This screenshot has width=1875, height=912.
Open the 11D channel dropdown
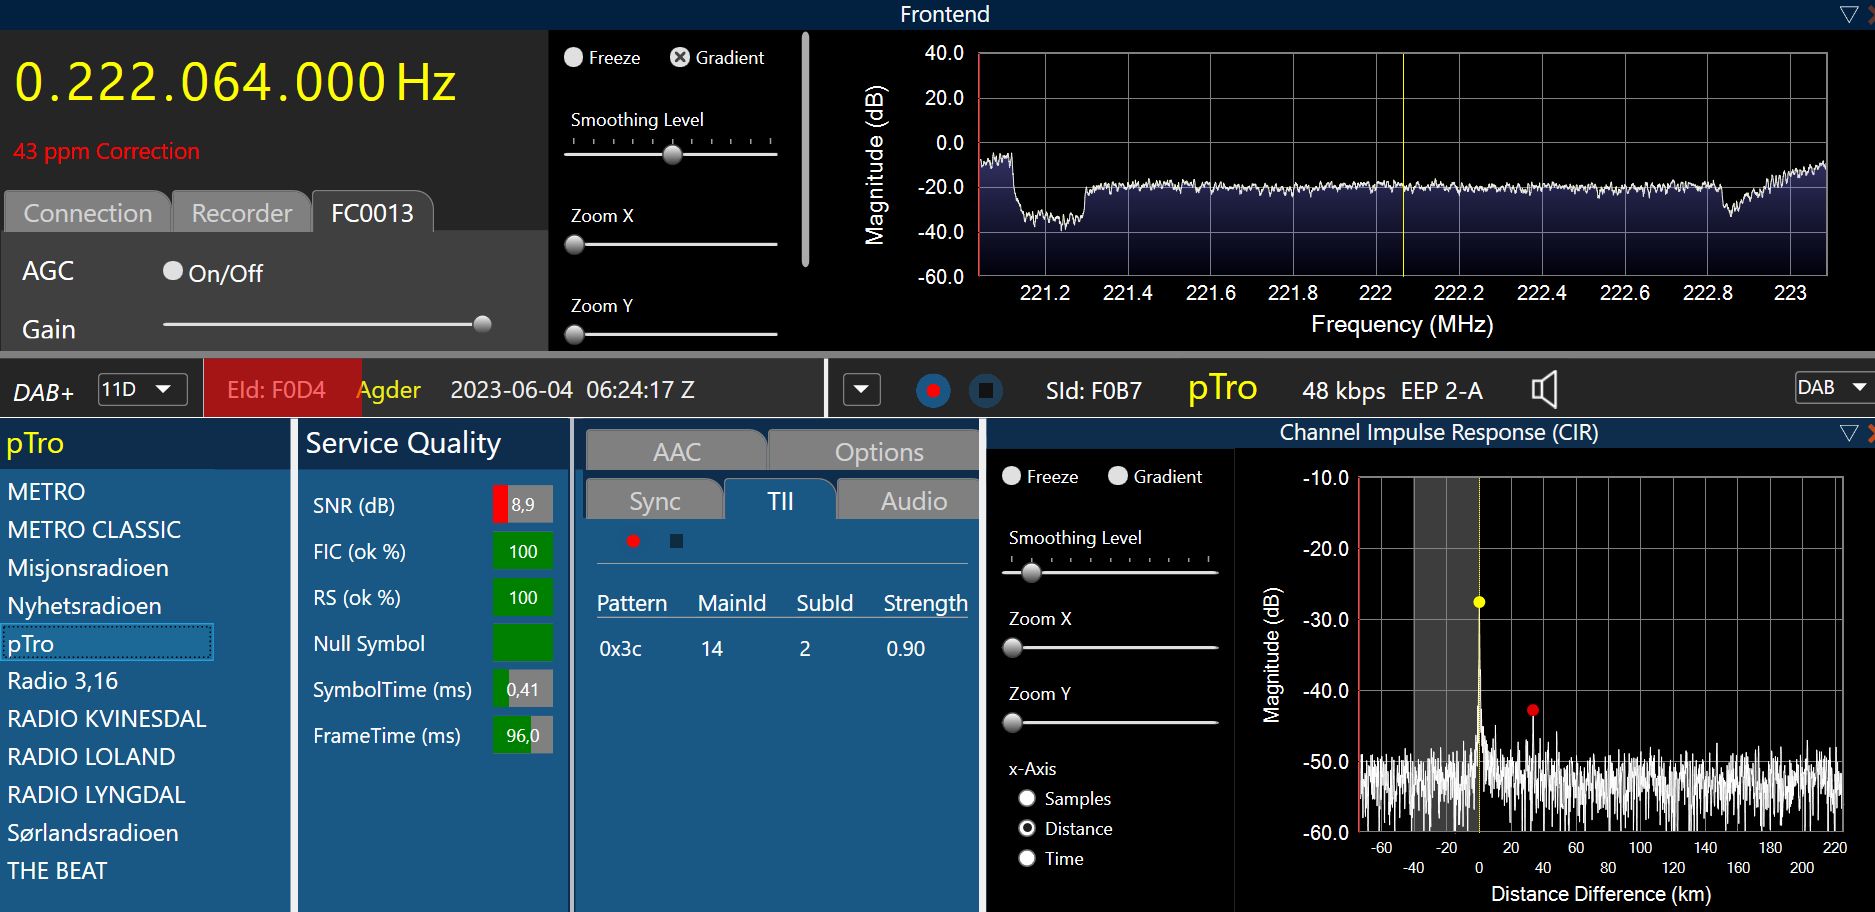(142, 389)
